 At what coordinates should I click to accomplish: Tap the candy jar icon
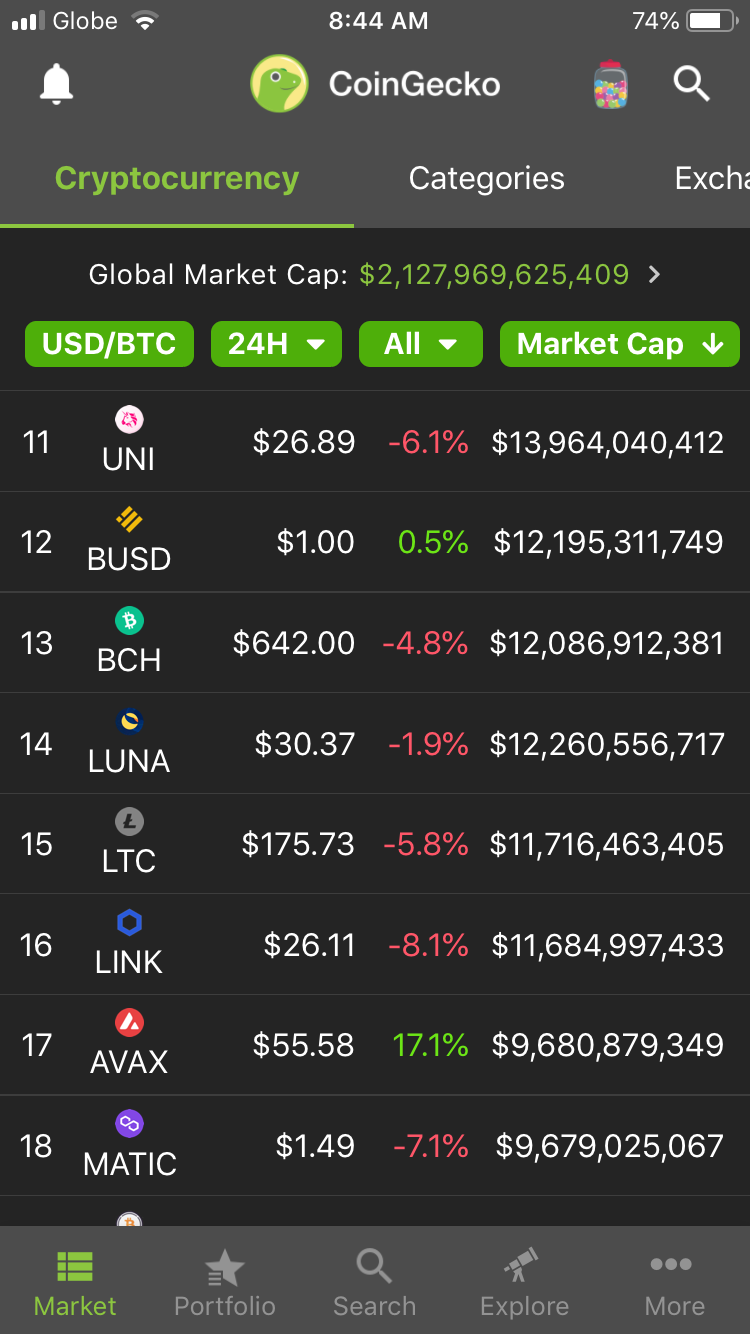pos(611,84)
